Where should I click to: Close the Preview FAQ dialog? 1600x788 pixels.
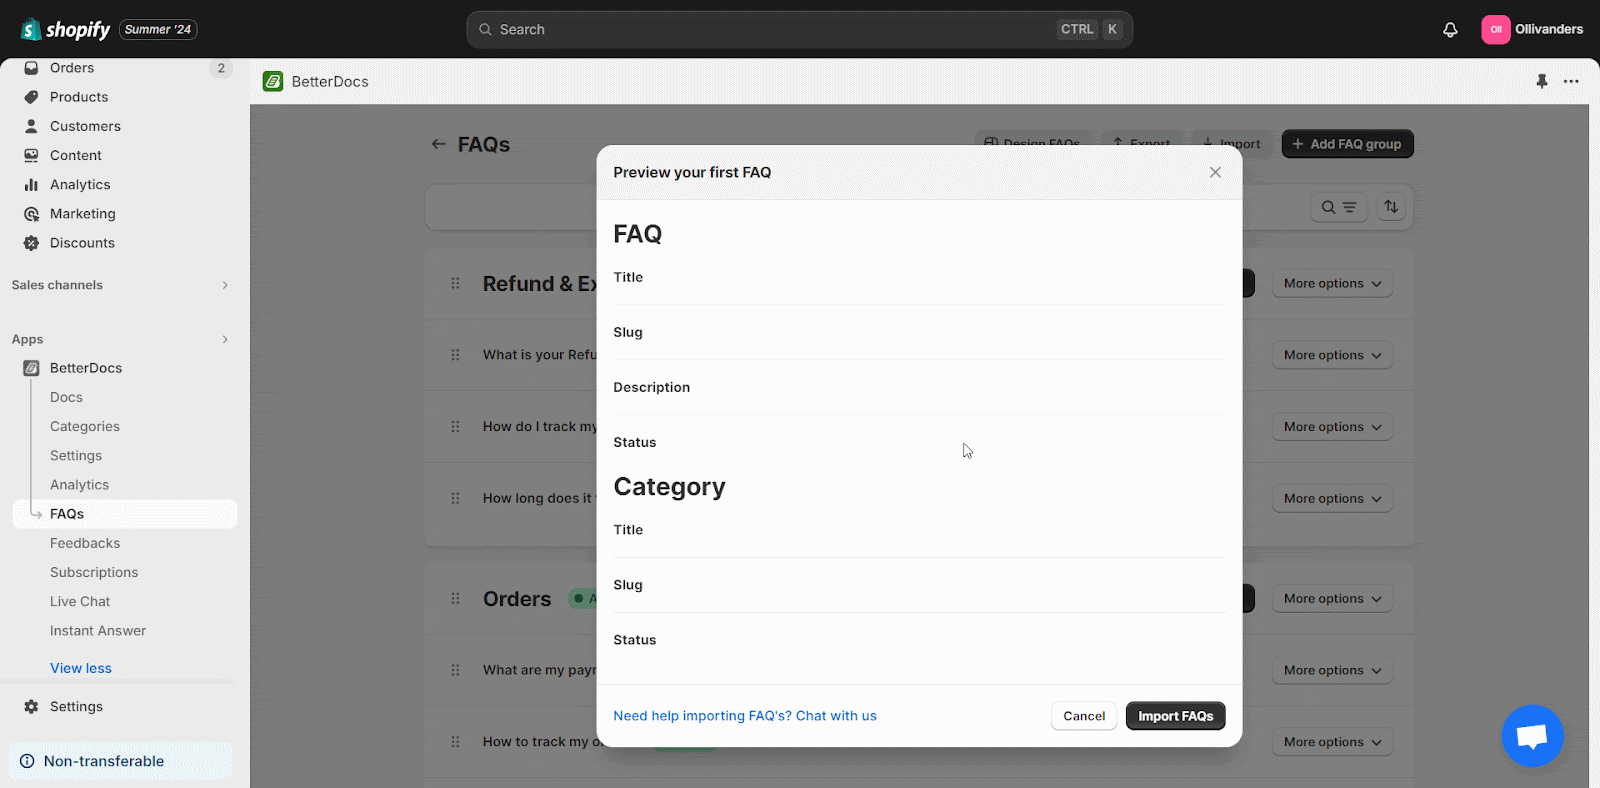coord(1215,172)
